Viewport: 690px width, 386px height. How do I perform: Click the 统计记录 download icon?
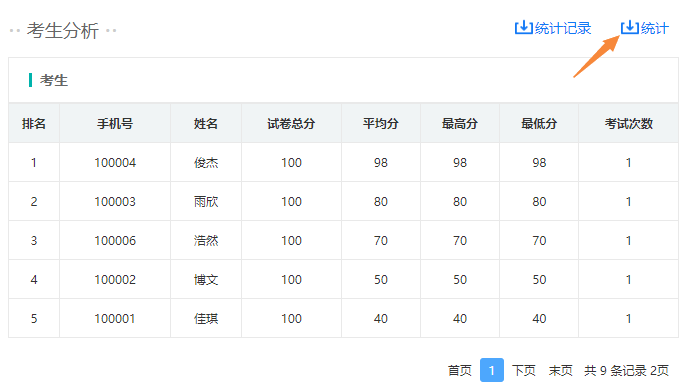coord(524,28)
